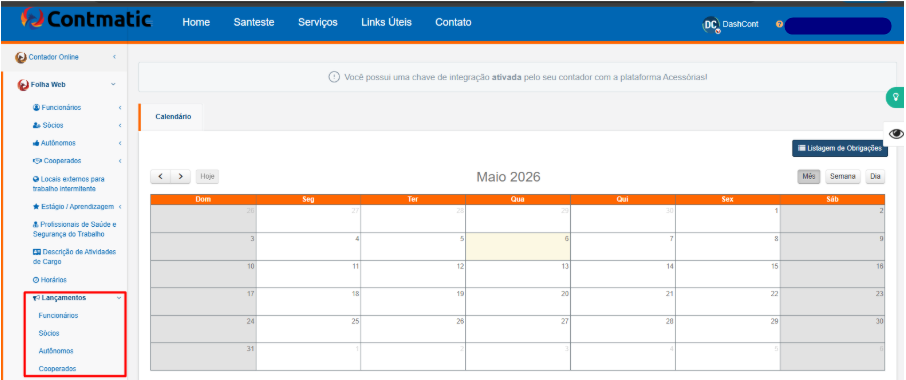The width and height of the screenshot is (906, 380).
Task: Open Locais externos para trabalho intermitente
Action: click(x=69, y=184)
